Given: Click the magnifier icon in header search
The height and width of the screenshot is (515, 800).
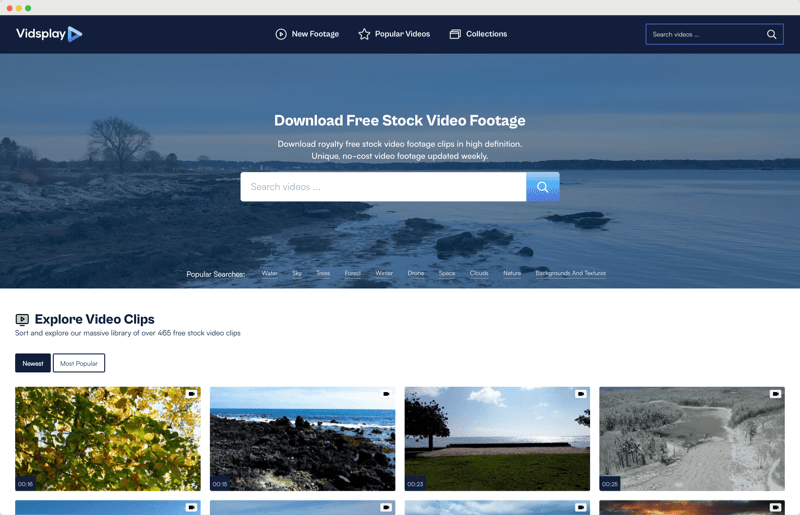Looking at the screenshot, I should tap(771, 34).
